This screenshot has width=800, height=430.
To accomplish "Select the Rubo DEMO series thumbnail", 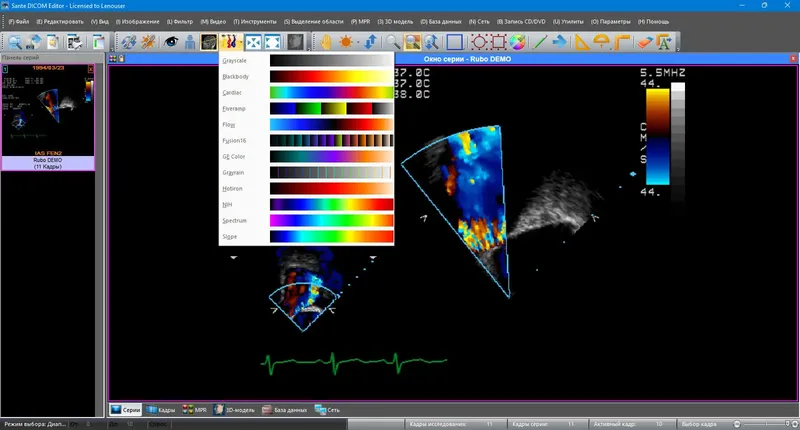I will pyautogui.click(x=48, y=117).
